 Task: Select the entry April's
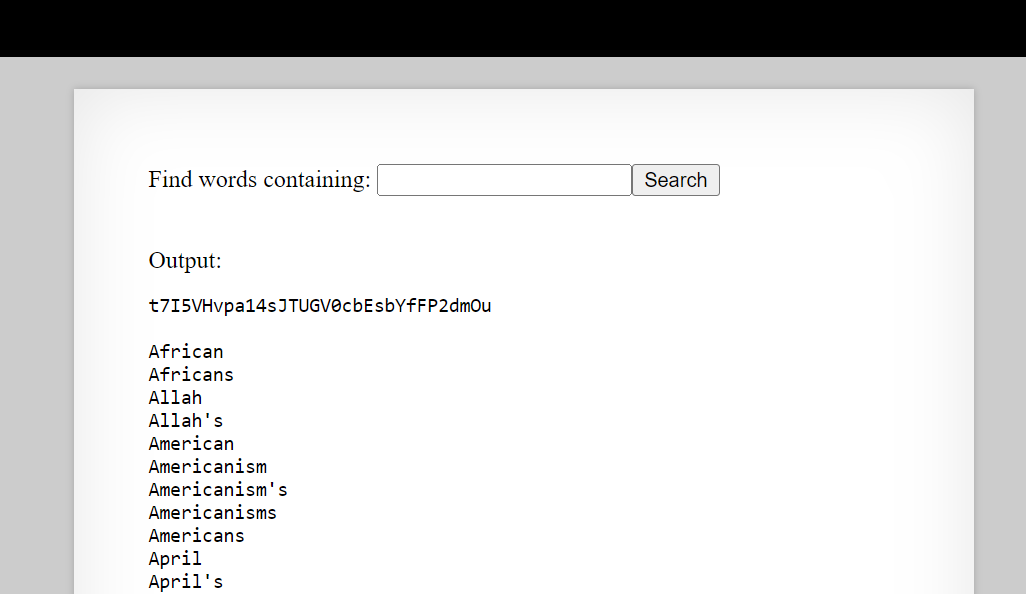pos(185,581)
